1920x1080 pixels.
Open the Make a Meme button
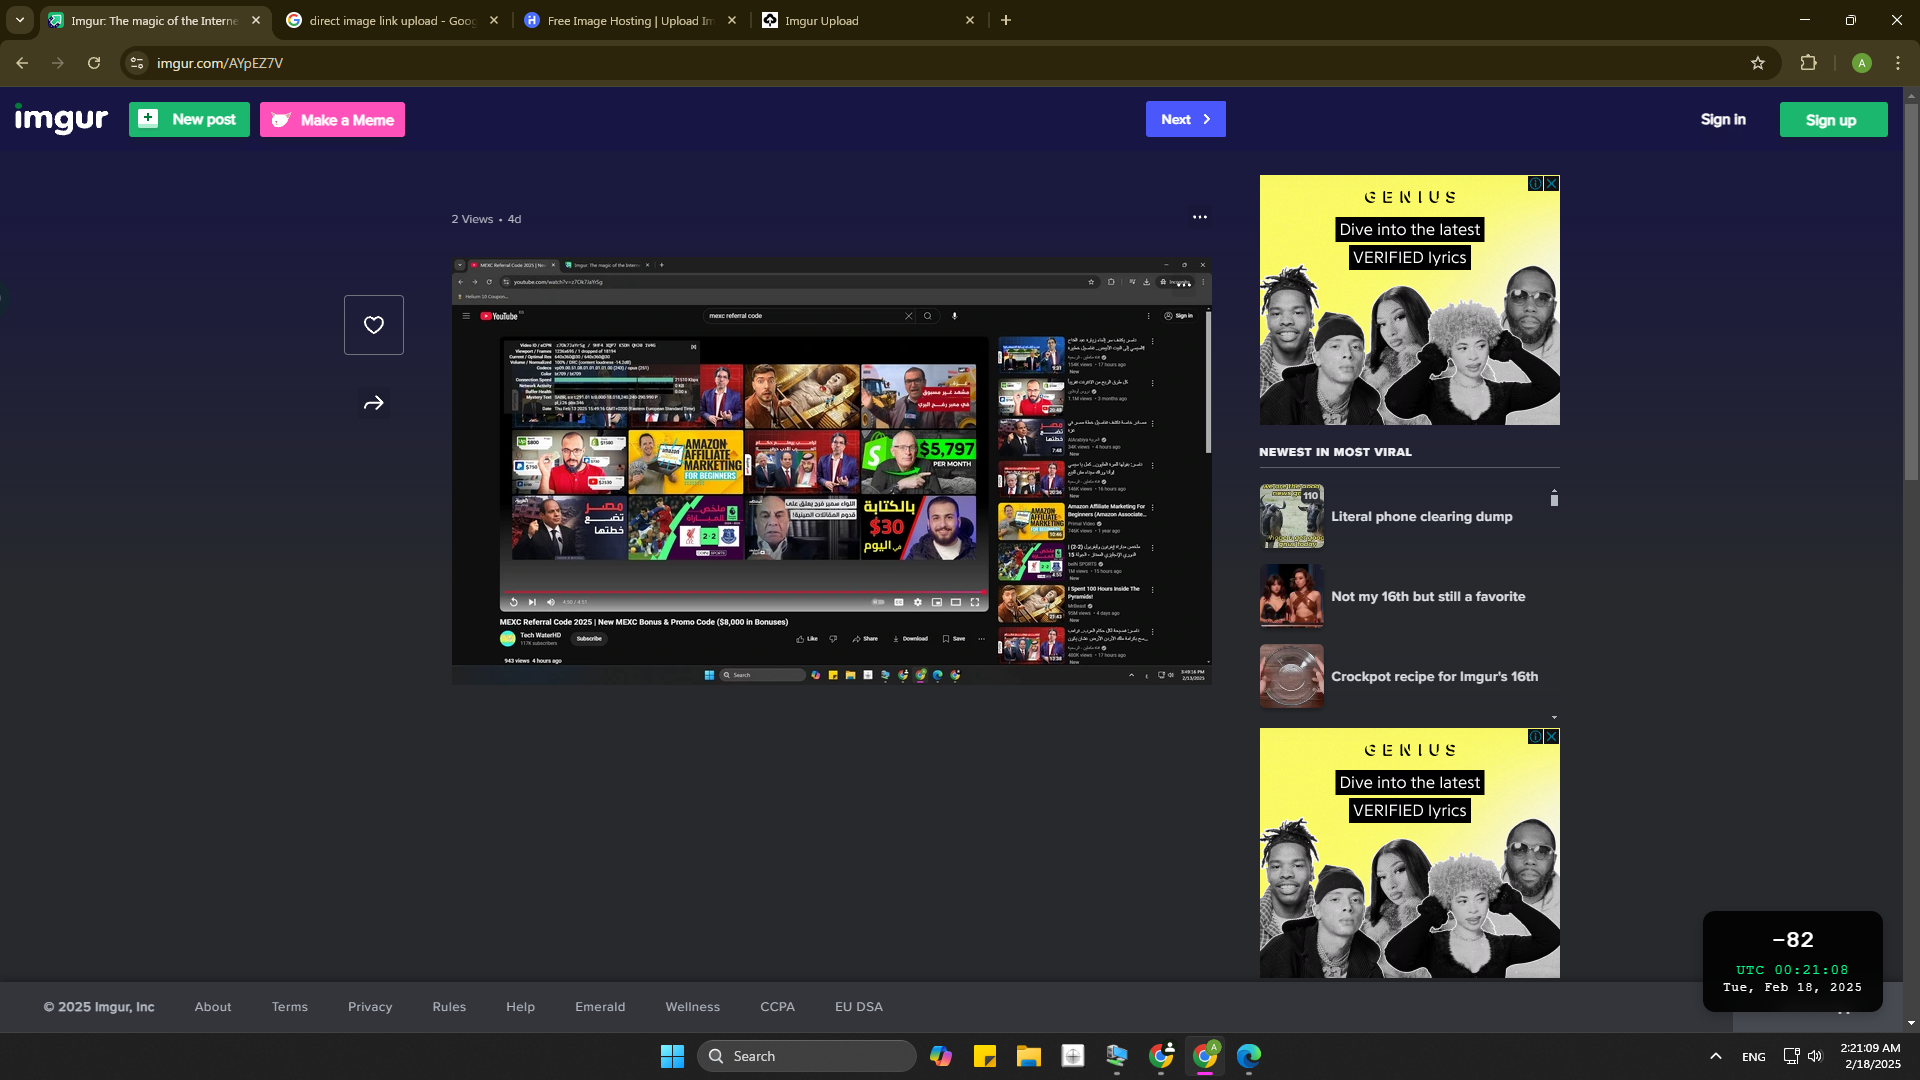pos(332,120)
